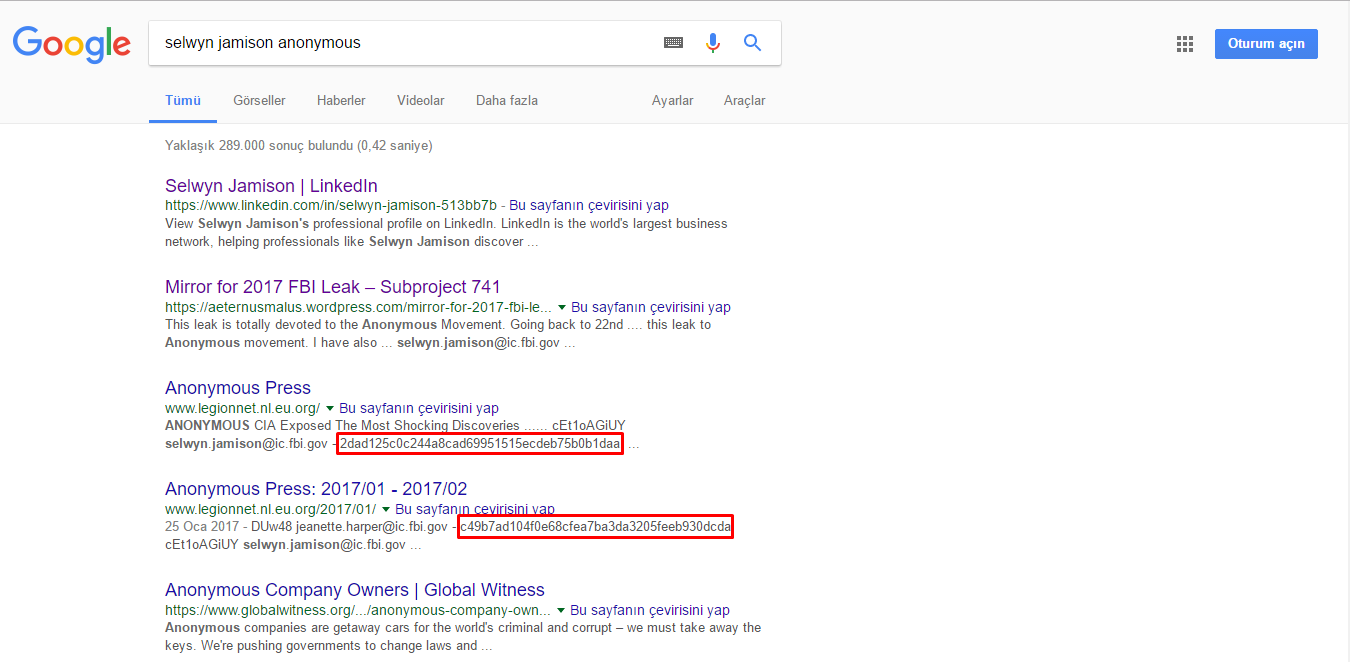This screenshot has width=1350, height=662.
Task: Click the date text 25 Oca 2017
Action: tap(202, 526)
